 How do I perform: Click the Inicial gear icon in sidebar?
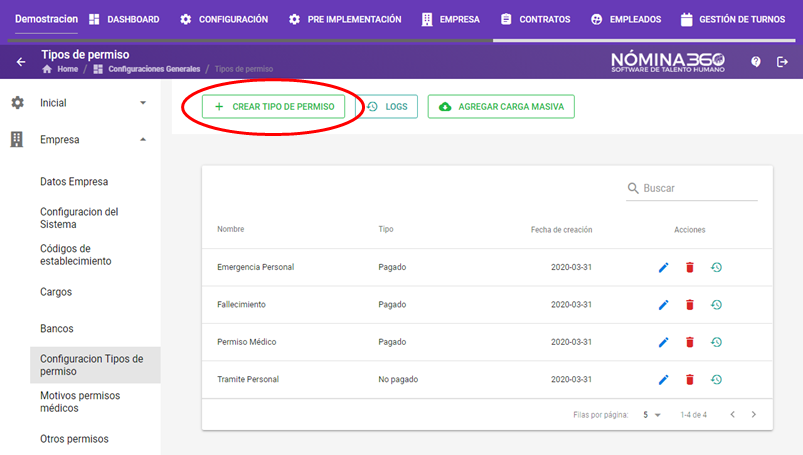17,102
